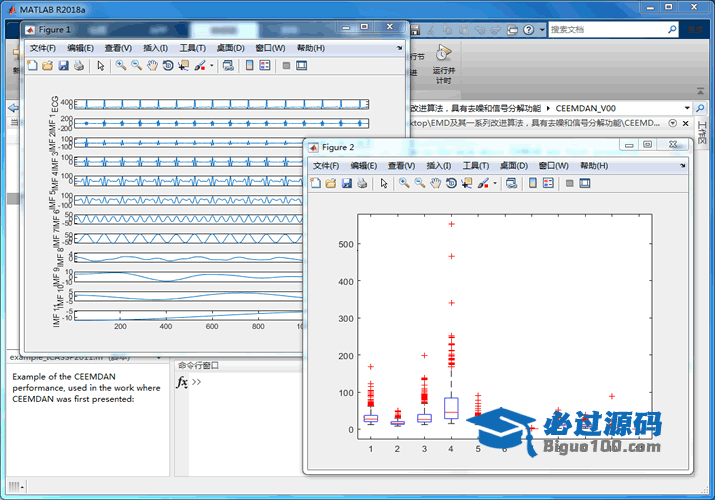Image resolution: width=715 pixels, height=500 pixels.
Task: Show Plot Tools and dock icon in Figure 2
Action: pyautogui.click(x=585, y=183)
